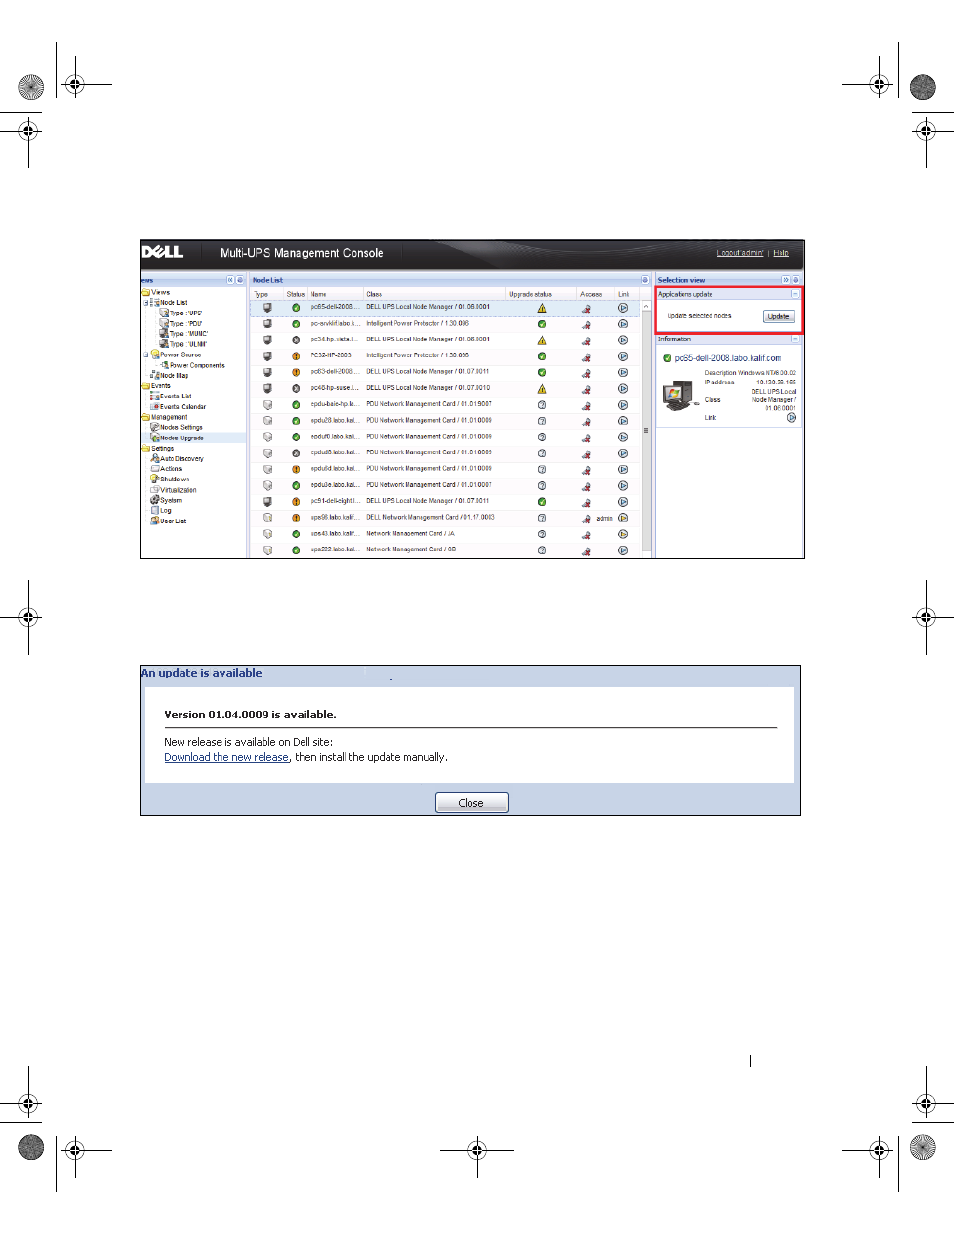Viewport: 954px width, 1235px height.
Task: Click computer type icon for pc63-dell-2008 row
Action: click(267, 372)
